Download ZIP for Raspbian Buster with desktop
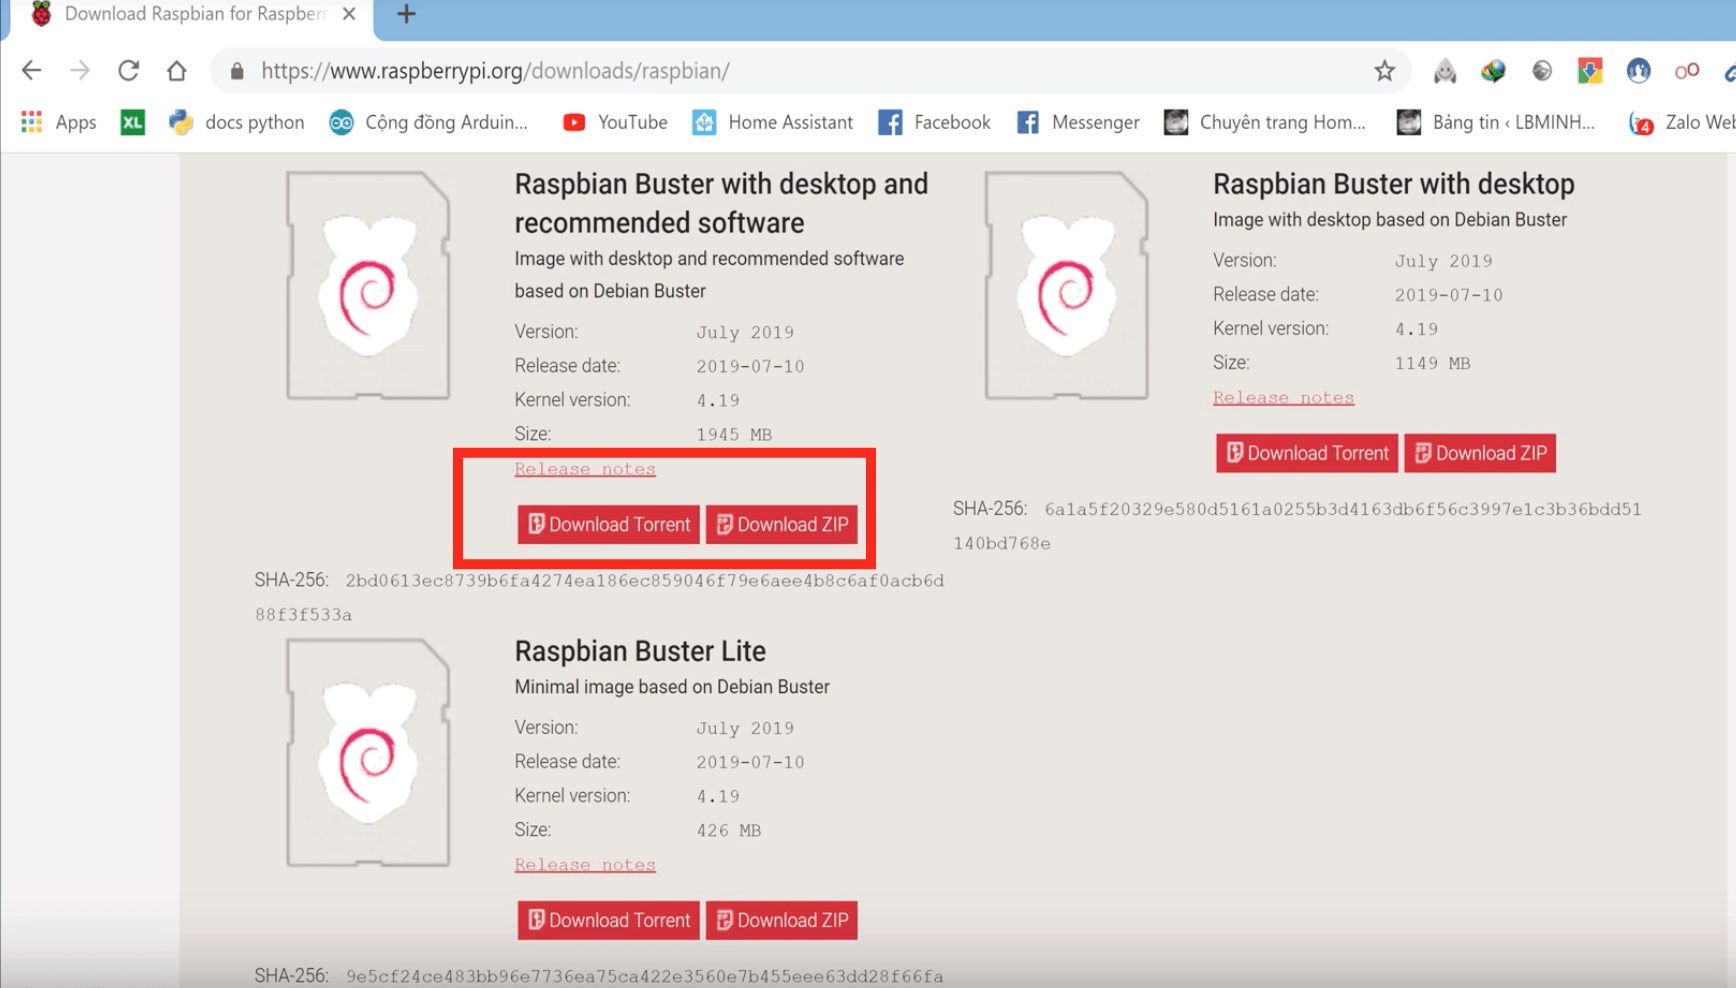1736x988 pixels. click(1480, 453)
